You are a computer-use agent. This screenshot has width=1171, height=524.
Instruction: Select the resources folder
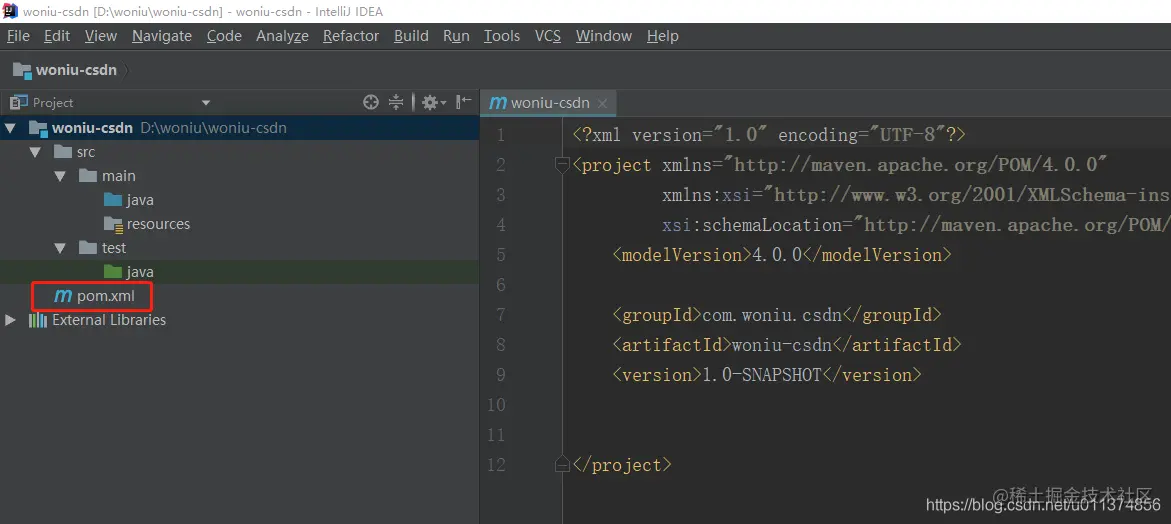point(158,224)
